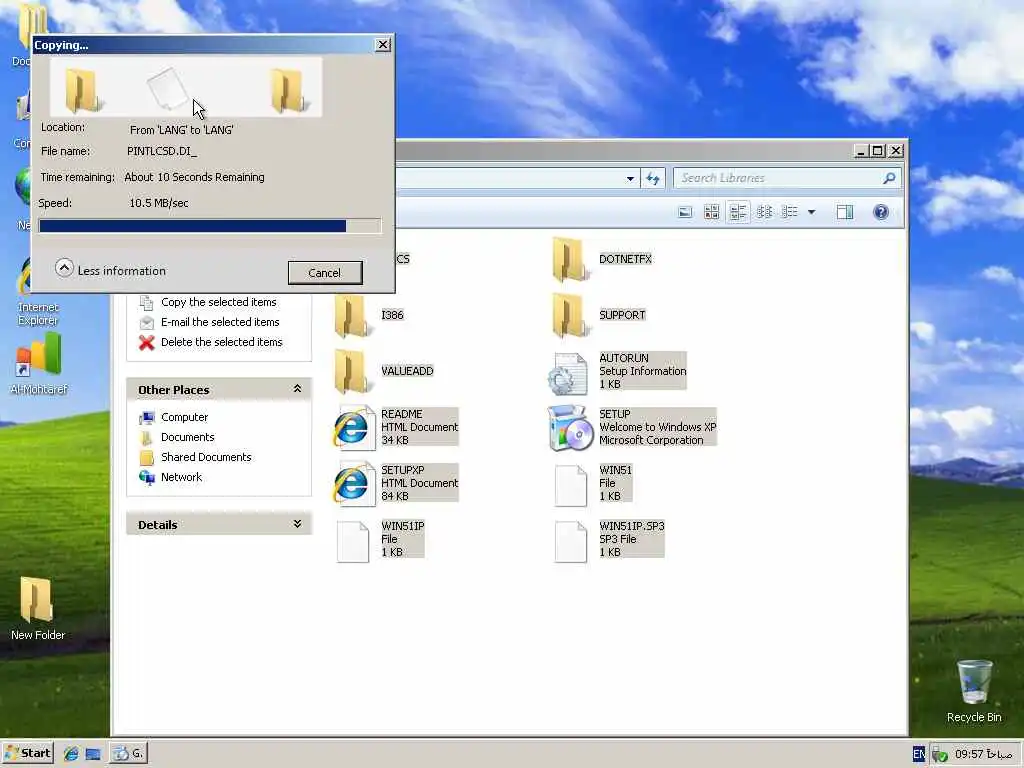The width and height of the screenshot is (1024, 768).
Task: Switch to details list view icon
Action: coord(790,212)
